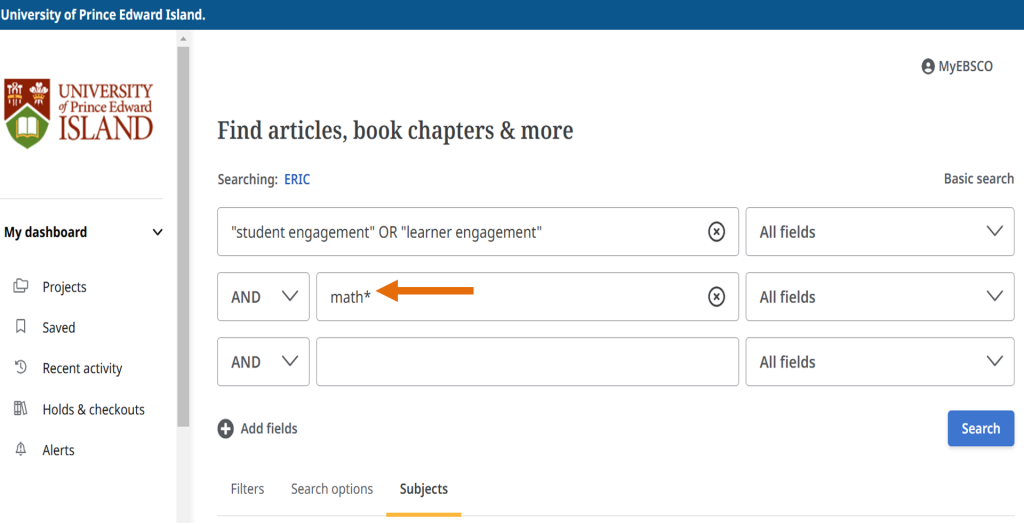The height and width of the screenshot is (525, 1024).
Task: Click the University of Prince Edward Island logo
Action: coord(79,114)
